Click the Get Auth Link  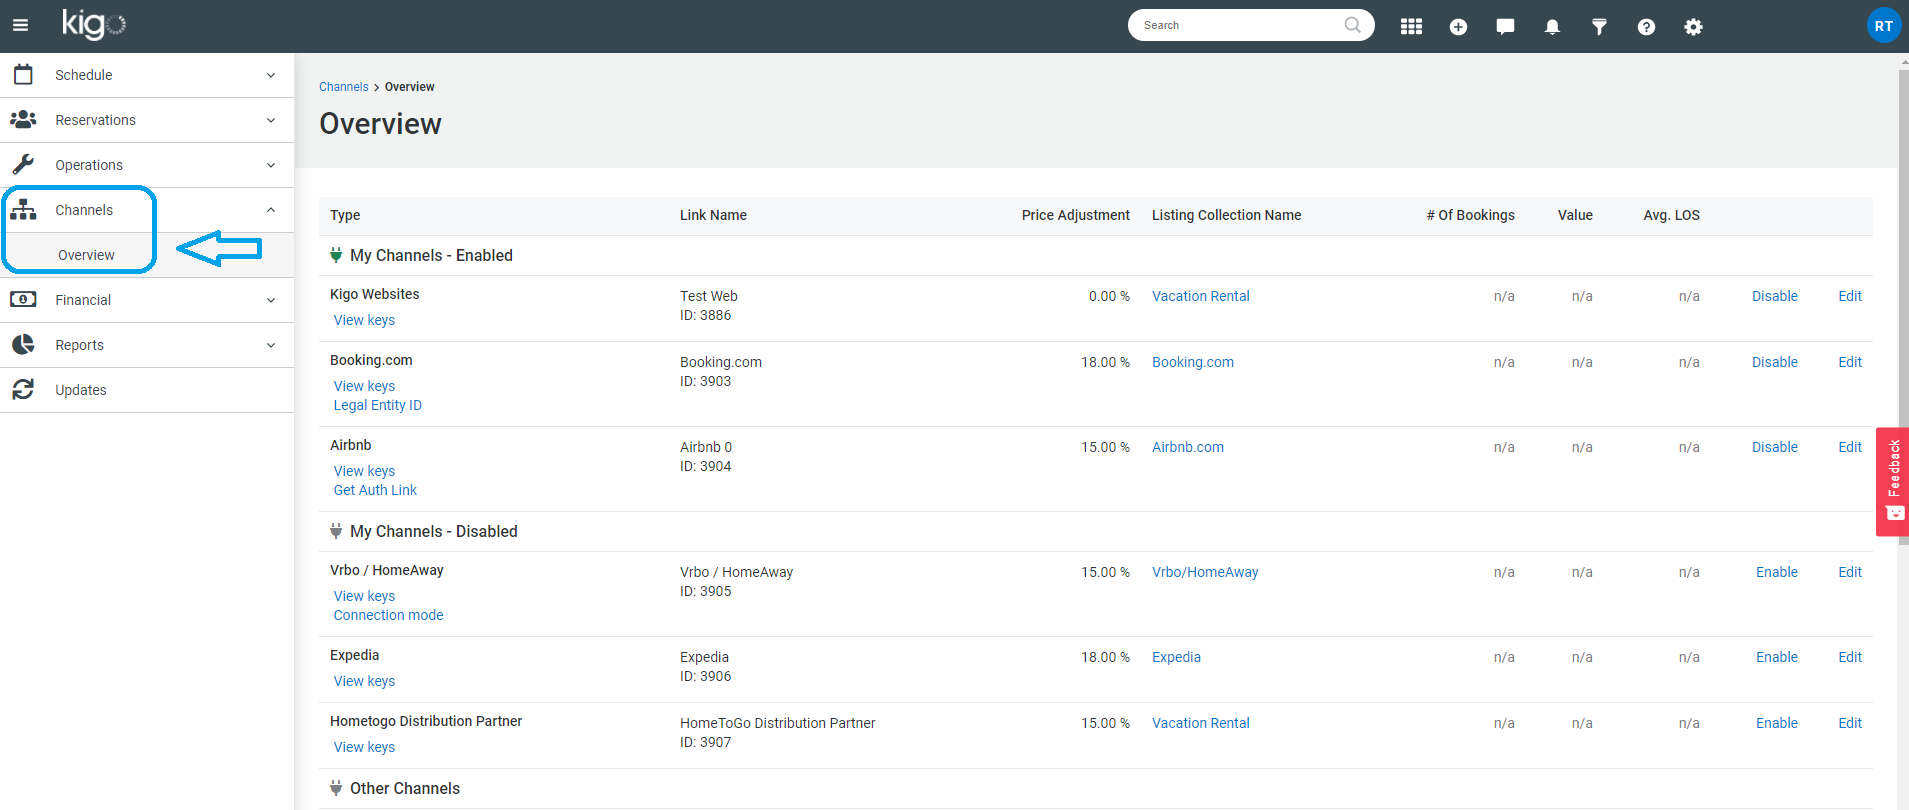(375, 490)
